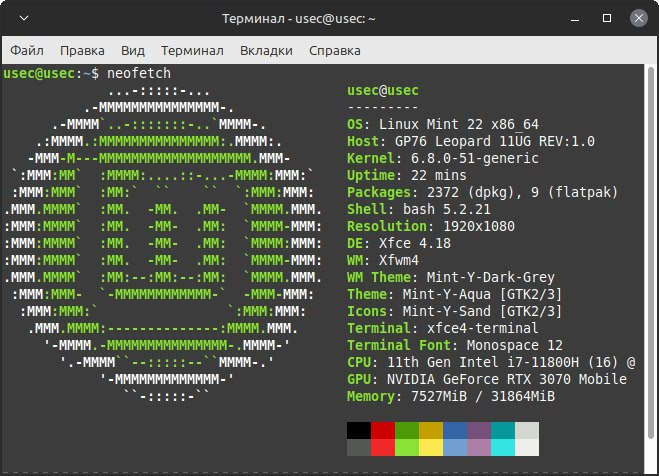The height and width of the screenshot is (476, 659).
Task: Click the light blue color block
Action: (455, 447)
